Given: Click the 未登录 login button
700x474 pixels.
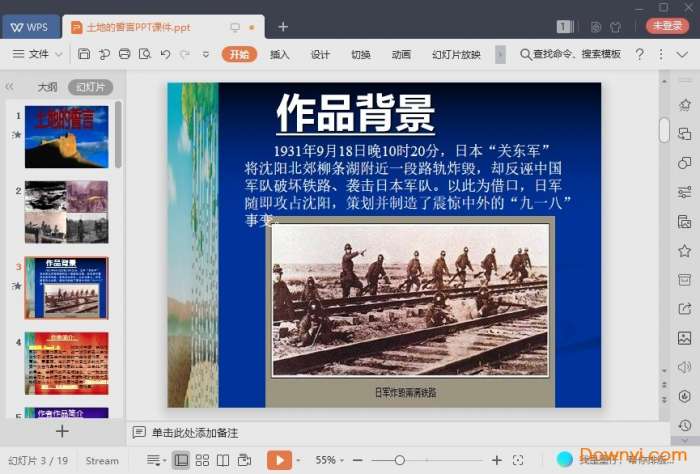Looking at the screenshot, I should click(667, 26).
